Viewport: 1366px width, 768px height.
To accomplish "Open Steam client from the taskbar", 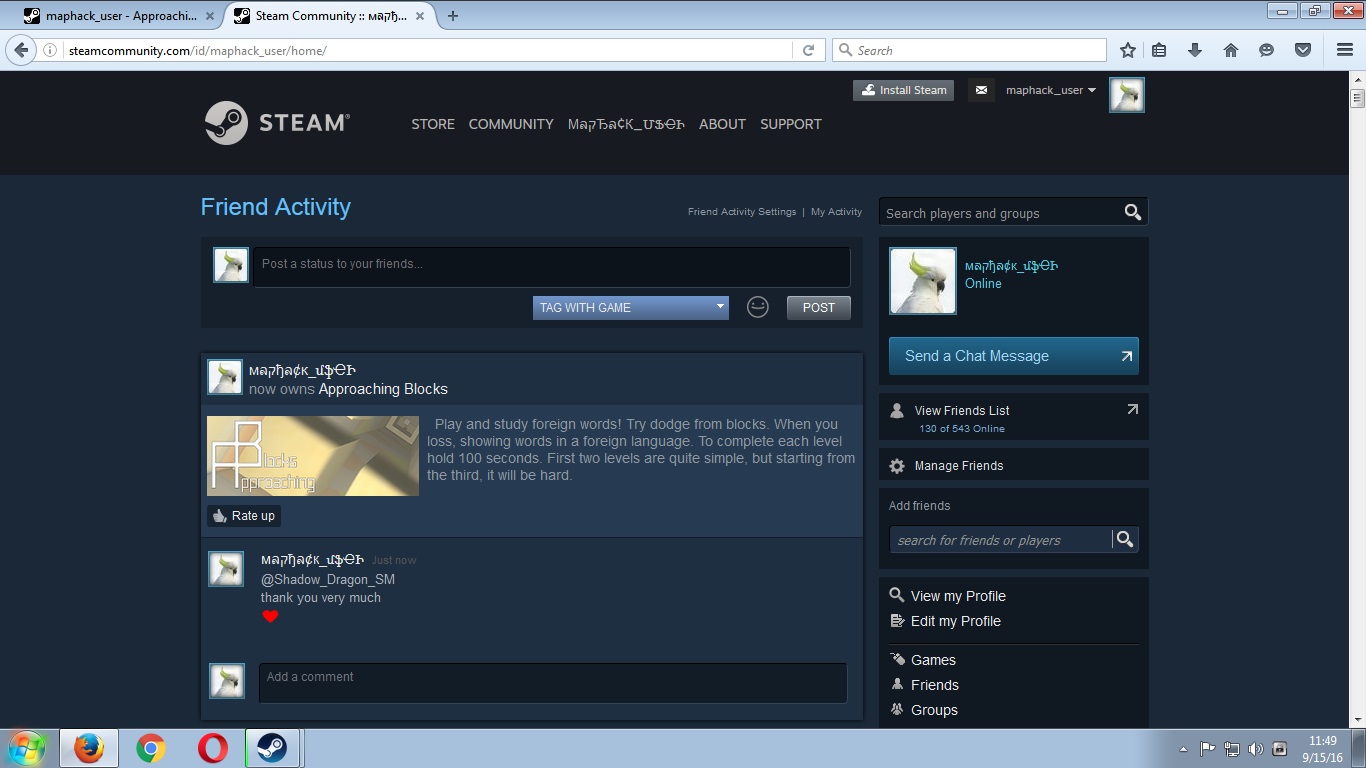I will pos(271,748).
